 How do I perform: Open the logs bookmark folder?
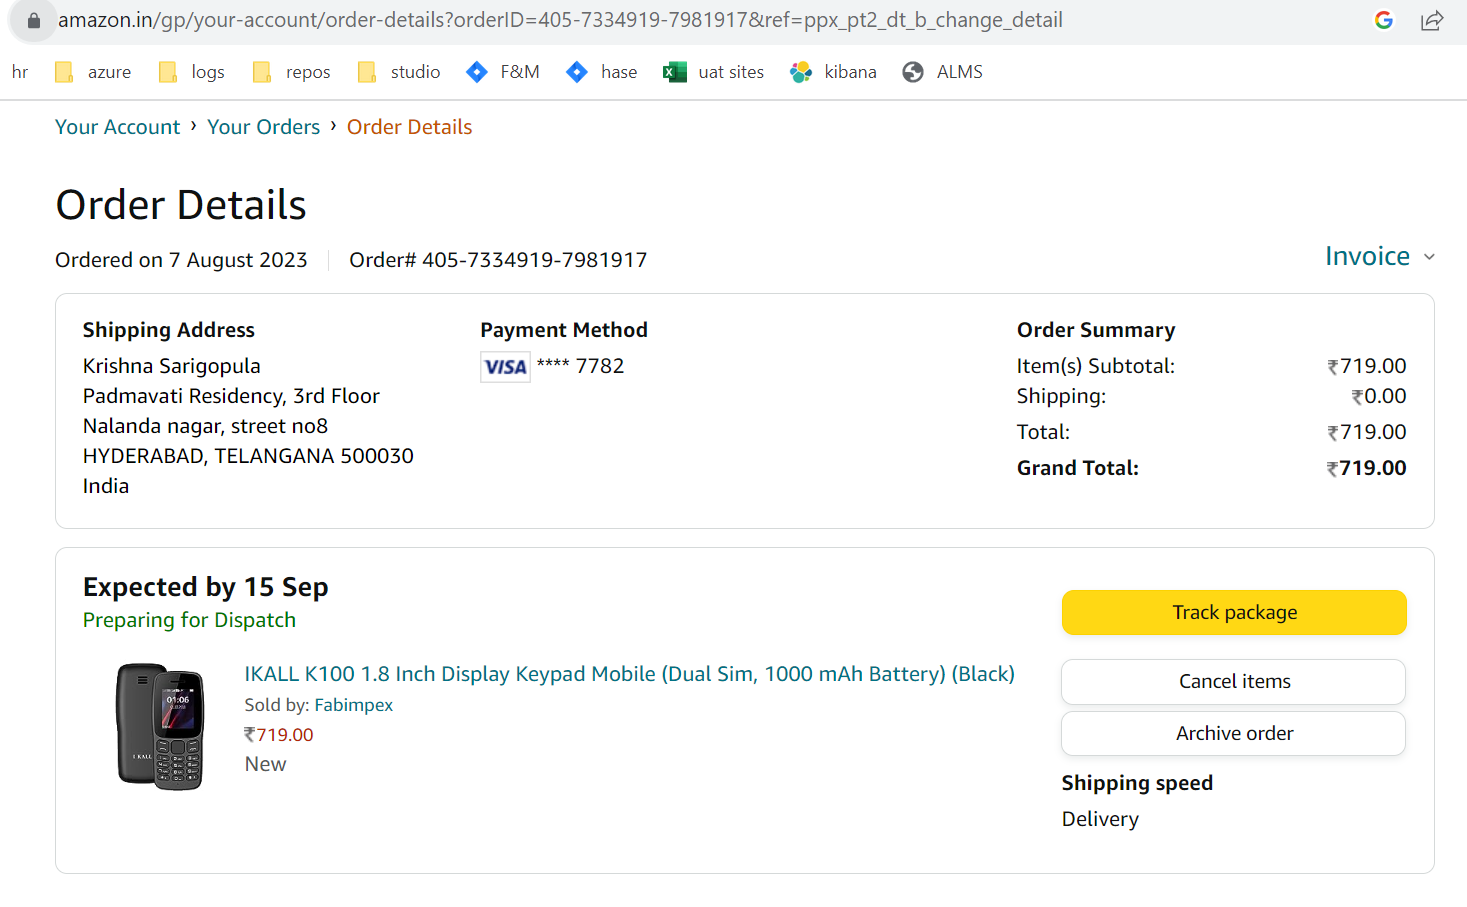192,72
